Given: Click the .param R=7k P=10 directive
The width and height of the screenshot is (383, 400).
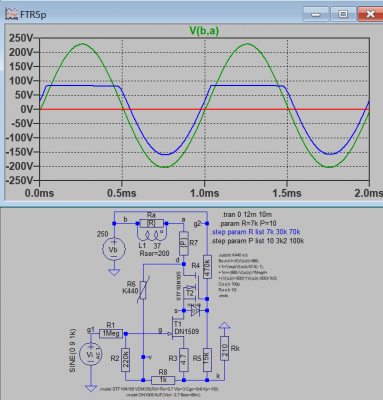Looking at the screenshot, I should (248, 223).
